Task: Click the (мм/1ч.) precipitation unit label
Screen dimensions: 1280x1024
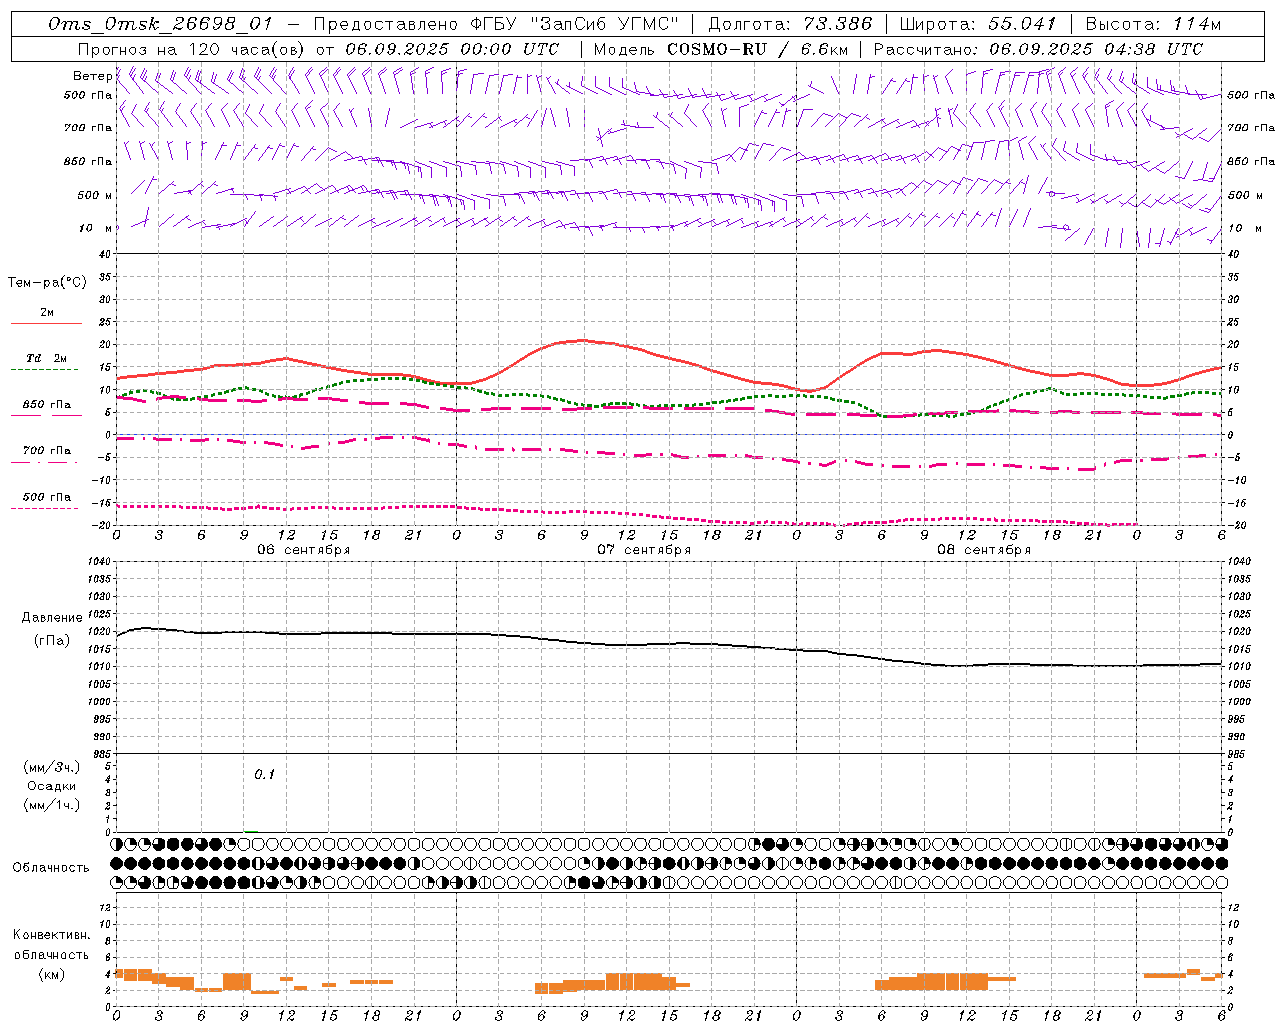Action: (x=52, y=805)
